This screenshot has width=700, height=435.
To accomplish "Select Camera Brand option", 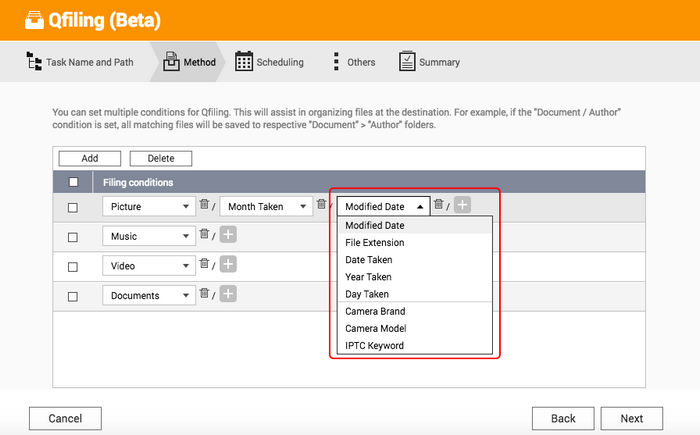I will pos(415,311).
